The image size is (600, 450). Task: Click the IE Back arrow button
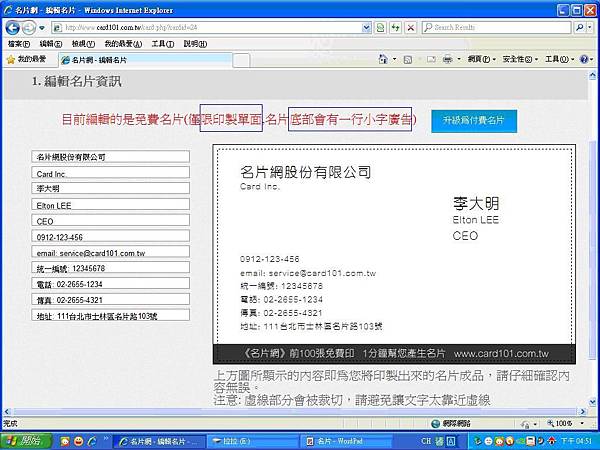point(12,28)
